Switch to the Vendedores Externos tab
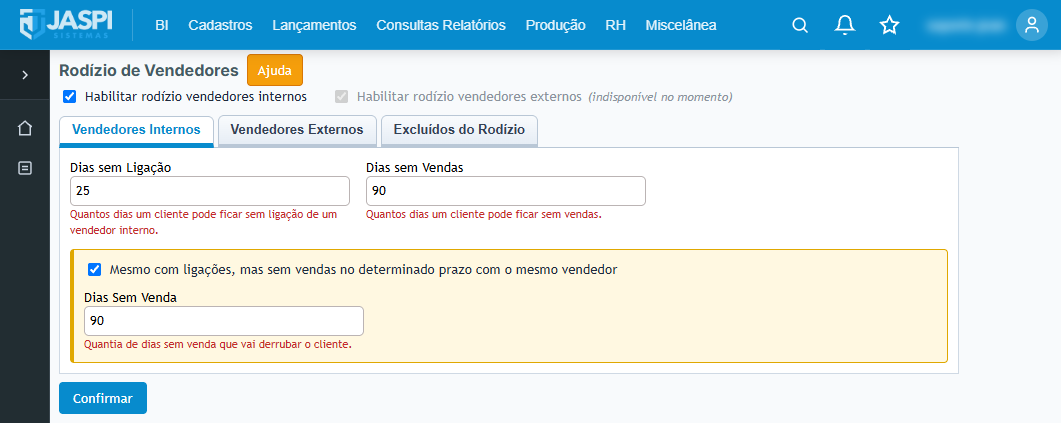1061x423 pixels. 297,130
